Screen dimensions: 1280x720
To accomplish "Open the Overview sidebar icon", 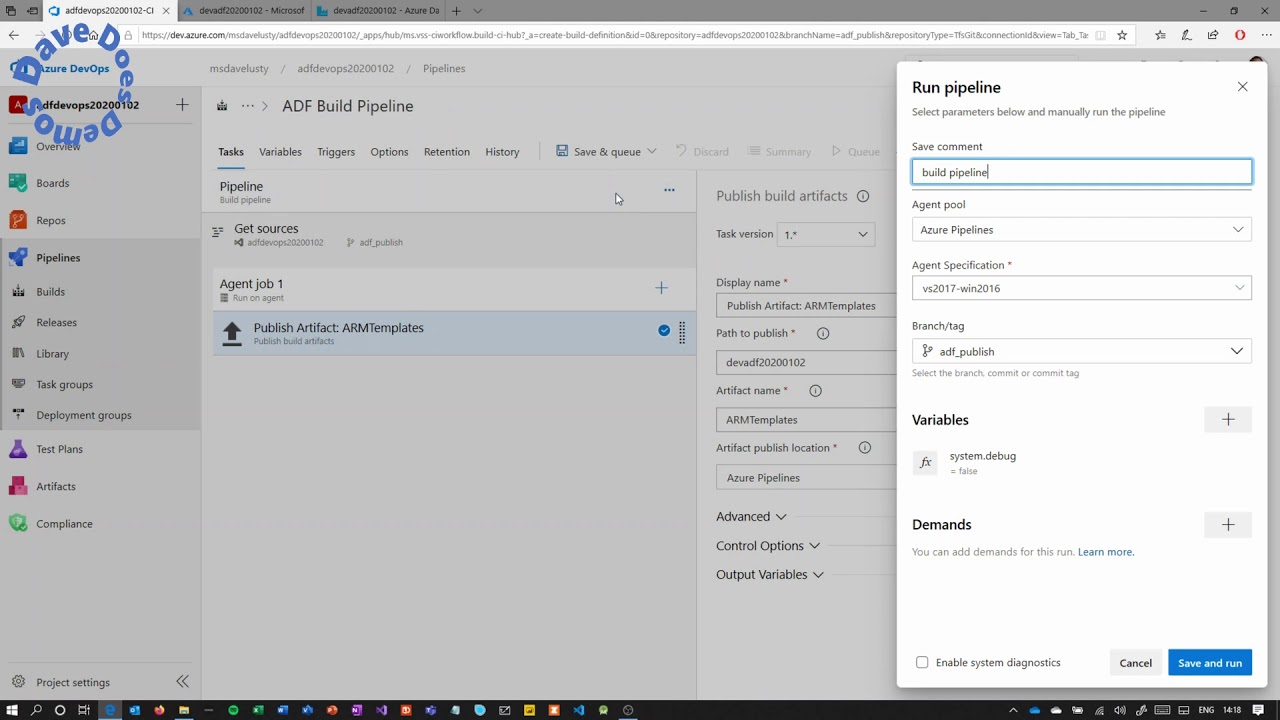I will (x=18, y=146).
